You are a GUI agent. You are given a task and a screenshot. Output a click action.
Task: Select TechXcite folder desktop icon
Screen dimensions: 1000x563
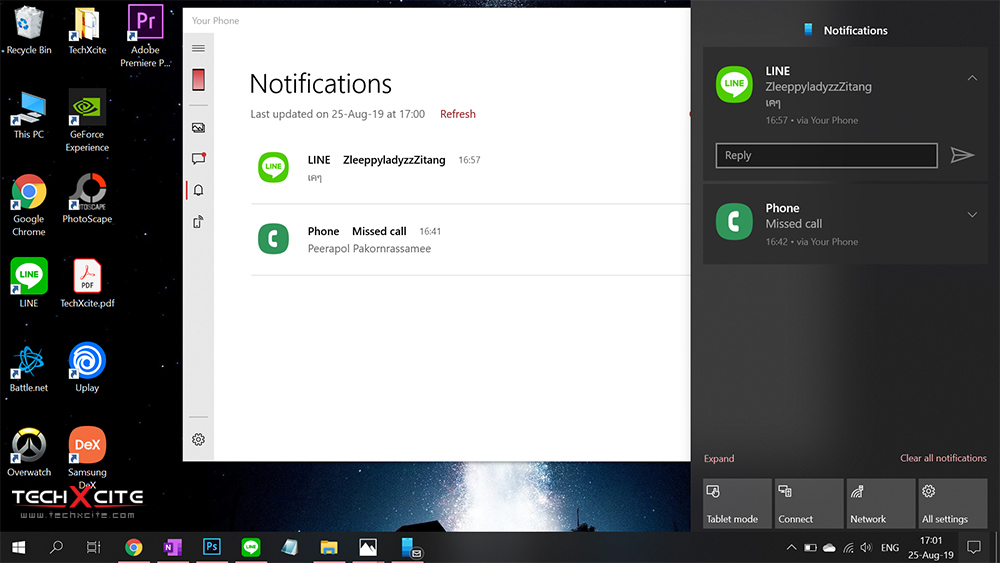(87, 30)
